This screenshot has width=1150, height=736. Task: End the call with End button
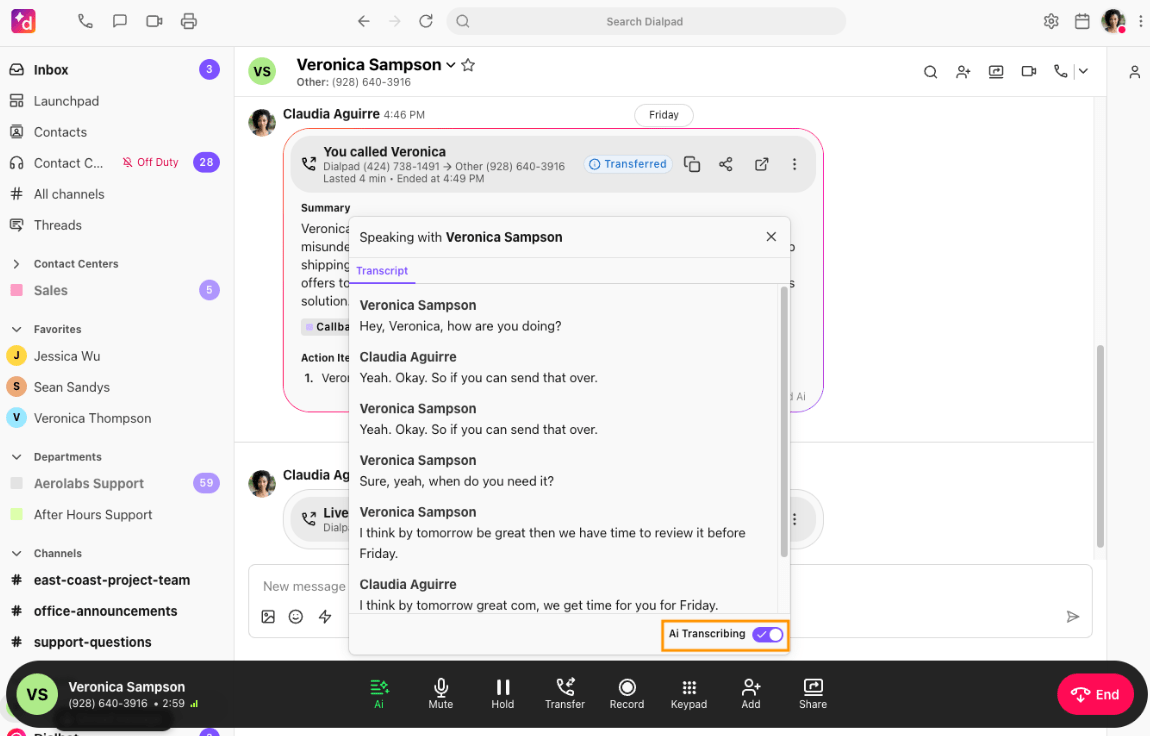pos(1095,694)
